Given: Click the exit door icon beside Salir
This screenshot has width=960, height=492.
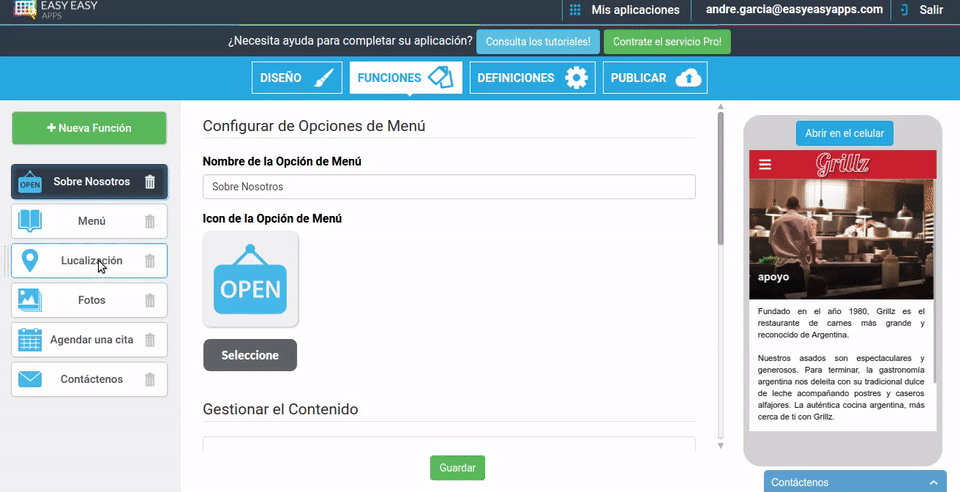Looking at the screenshot, I should coord(904,10).
